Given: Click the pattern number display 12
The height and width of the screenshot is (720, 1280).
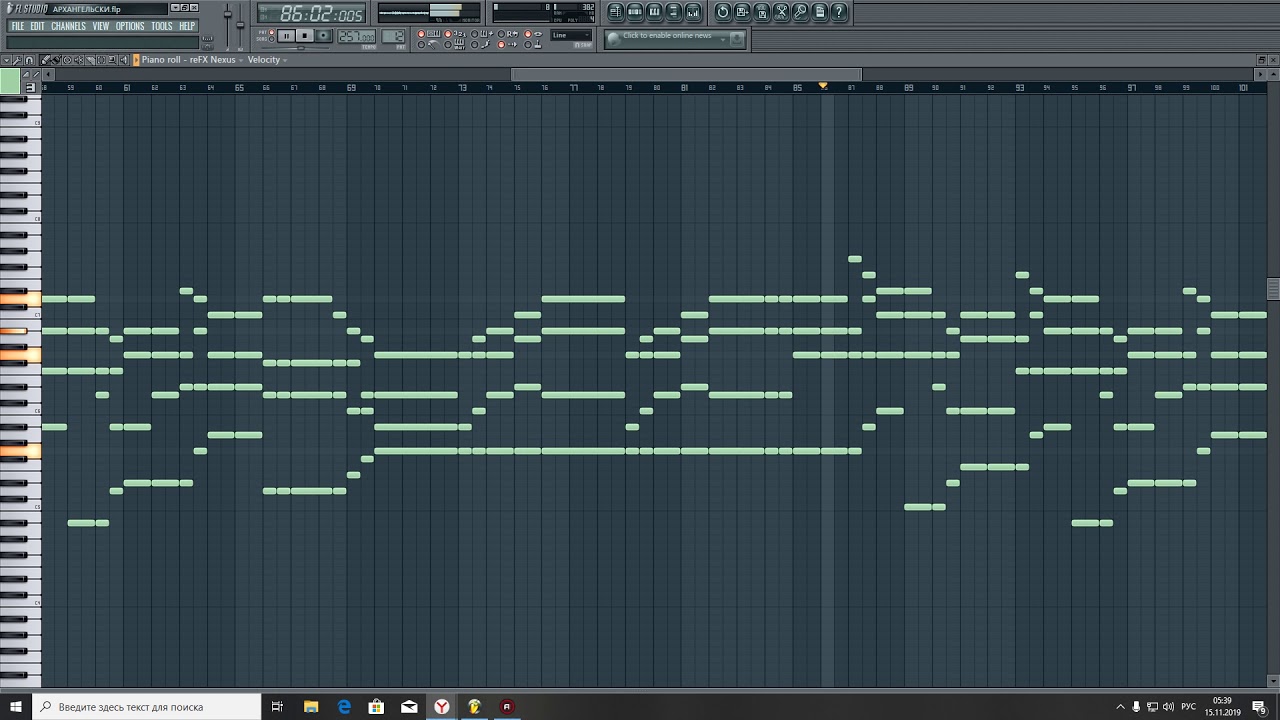Looking at the screenshot, I should point(394,37).
